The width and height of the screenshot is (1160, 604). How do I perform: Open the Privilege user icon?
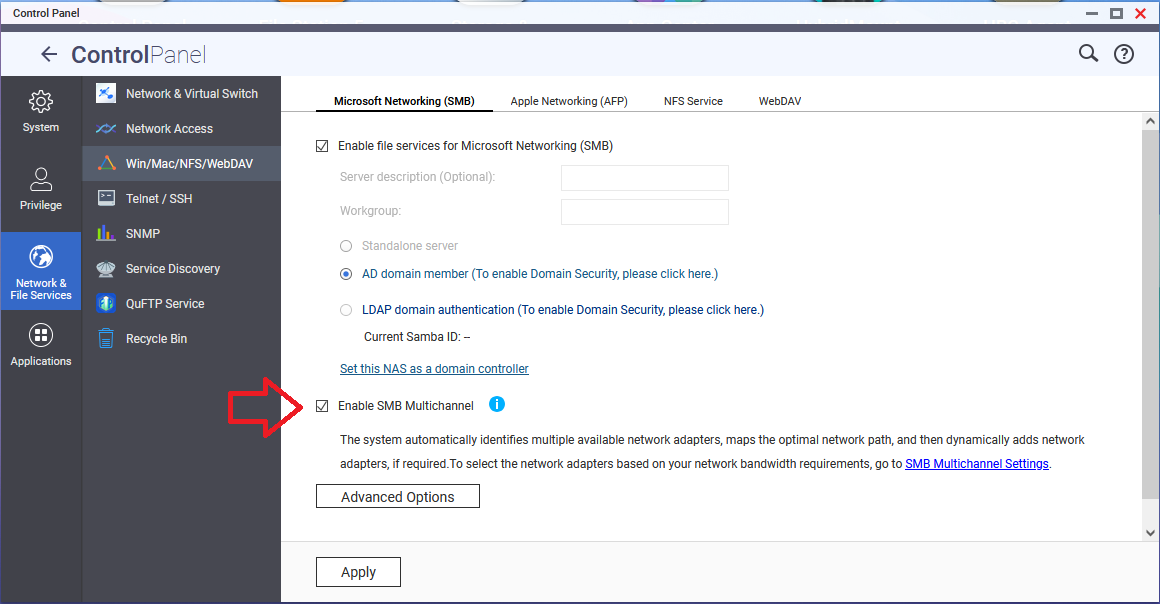click(x=41, y=180)
